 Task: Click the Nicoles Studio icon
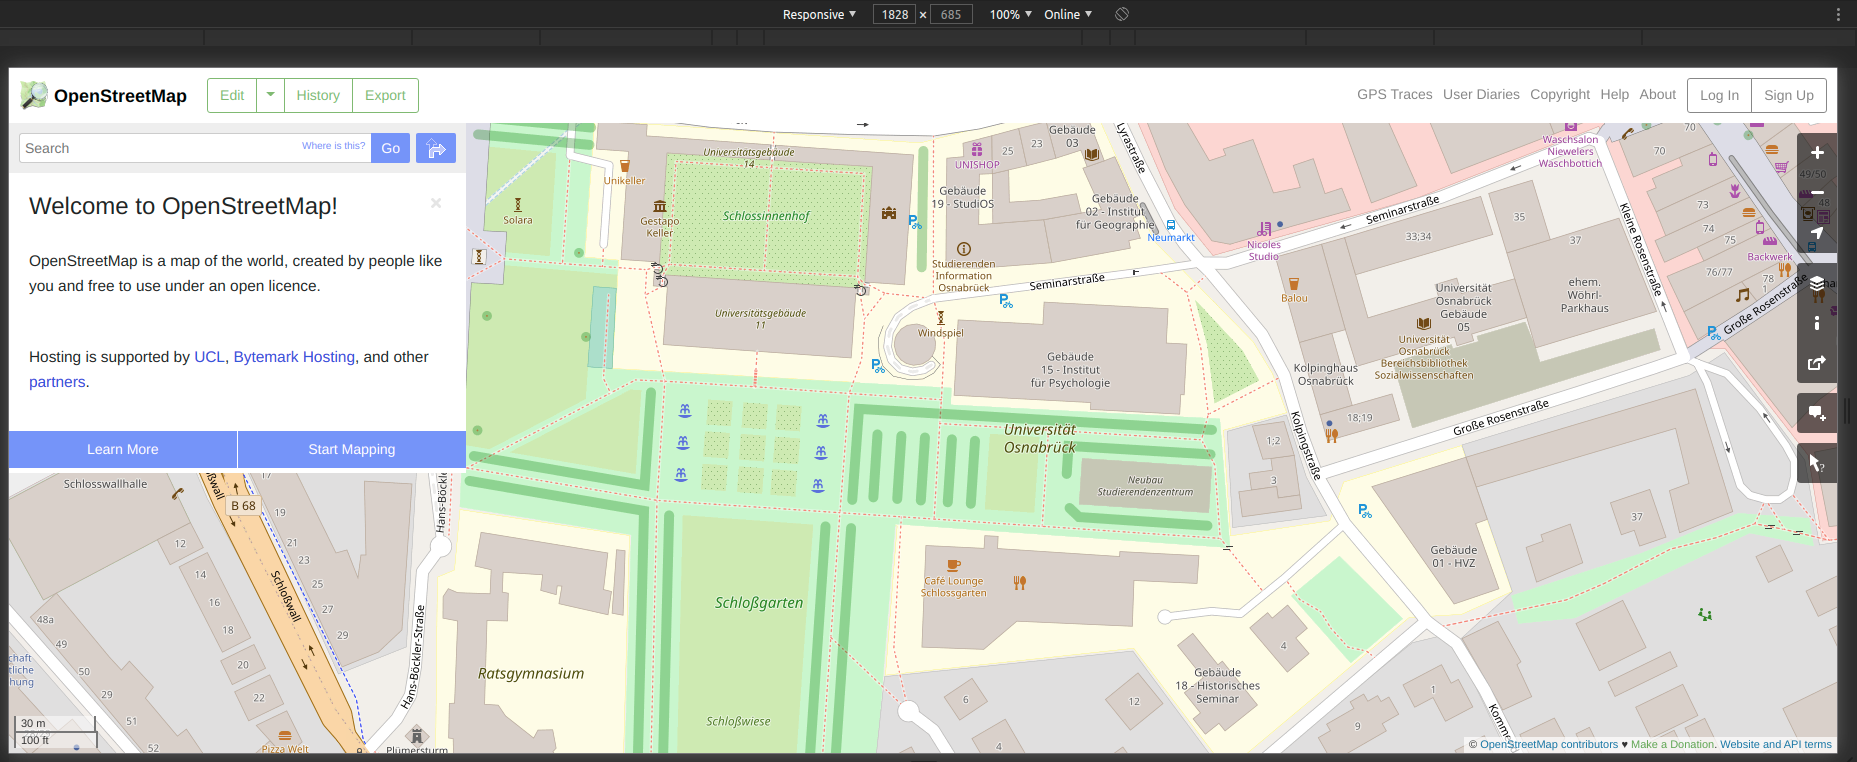pos(1264,229)
